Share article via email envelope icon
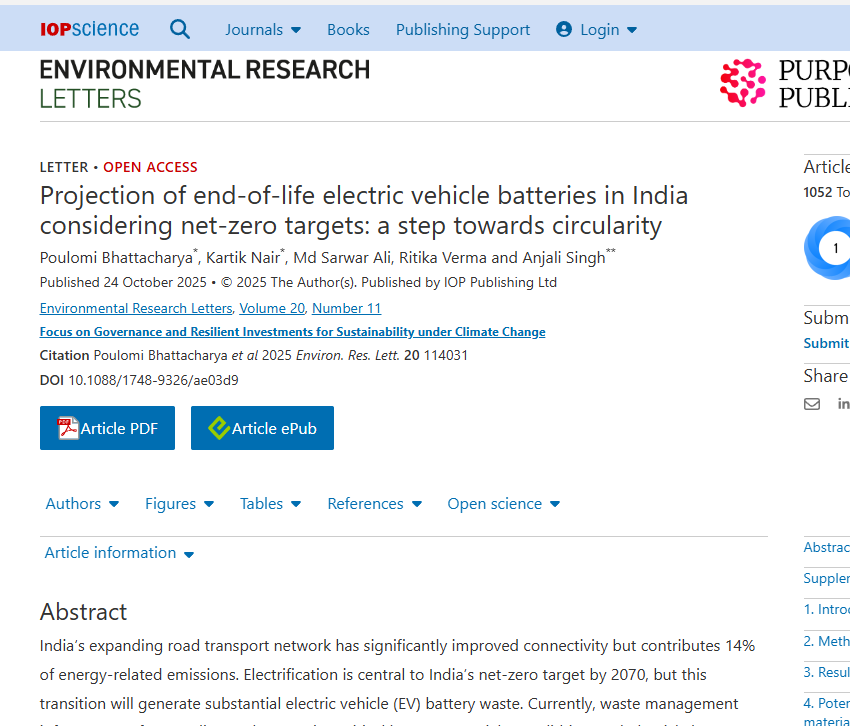Image resolution: width=850 pixels, height=726 pixels. tap(812, 404)
